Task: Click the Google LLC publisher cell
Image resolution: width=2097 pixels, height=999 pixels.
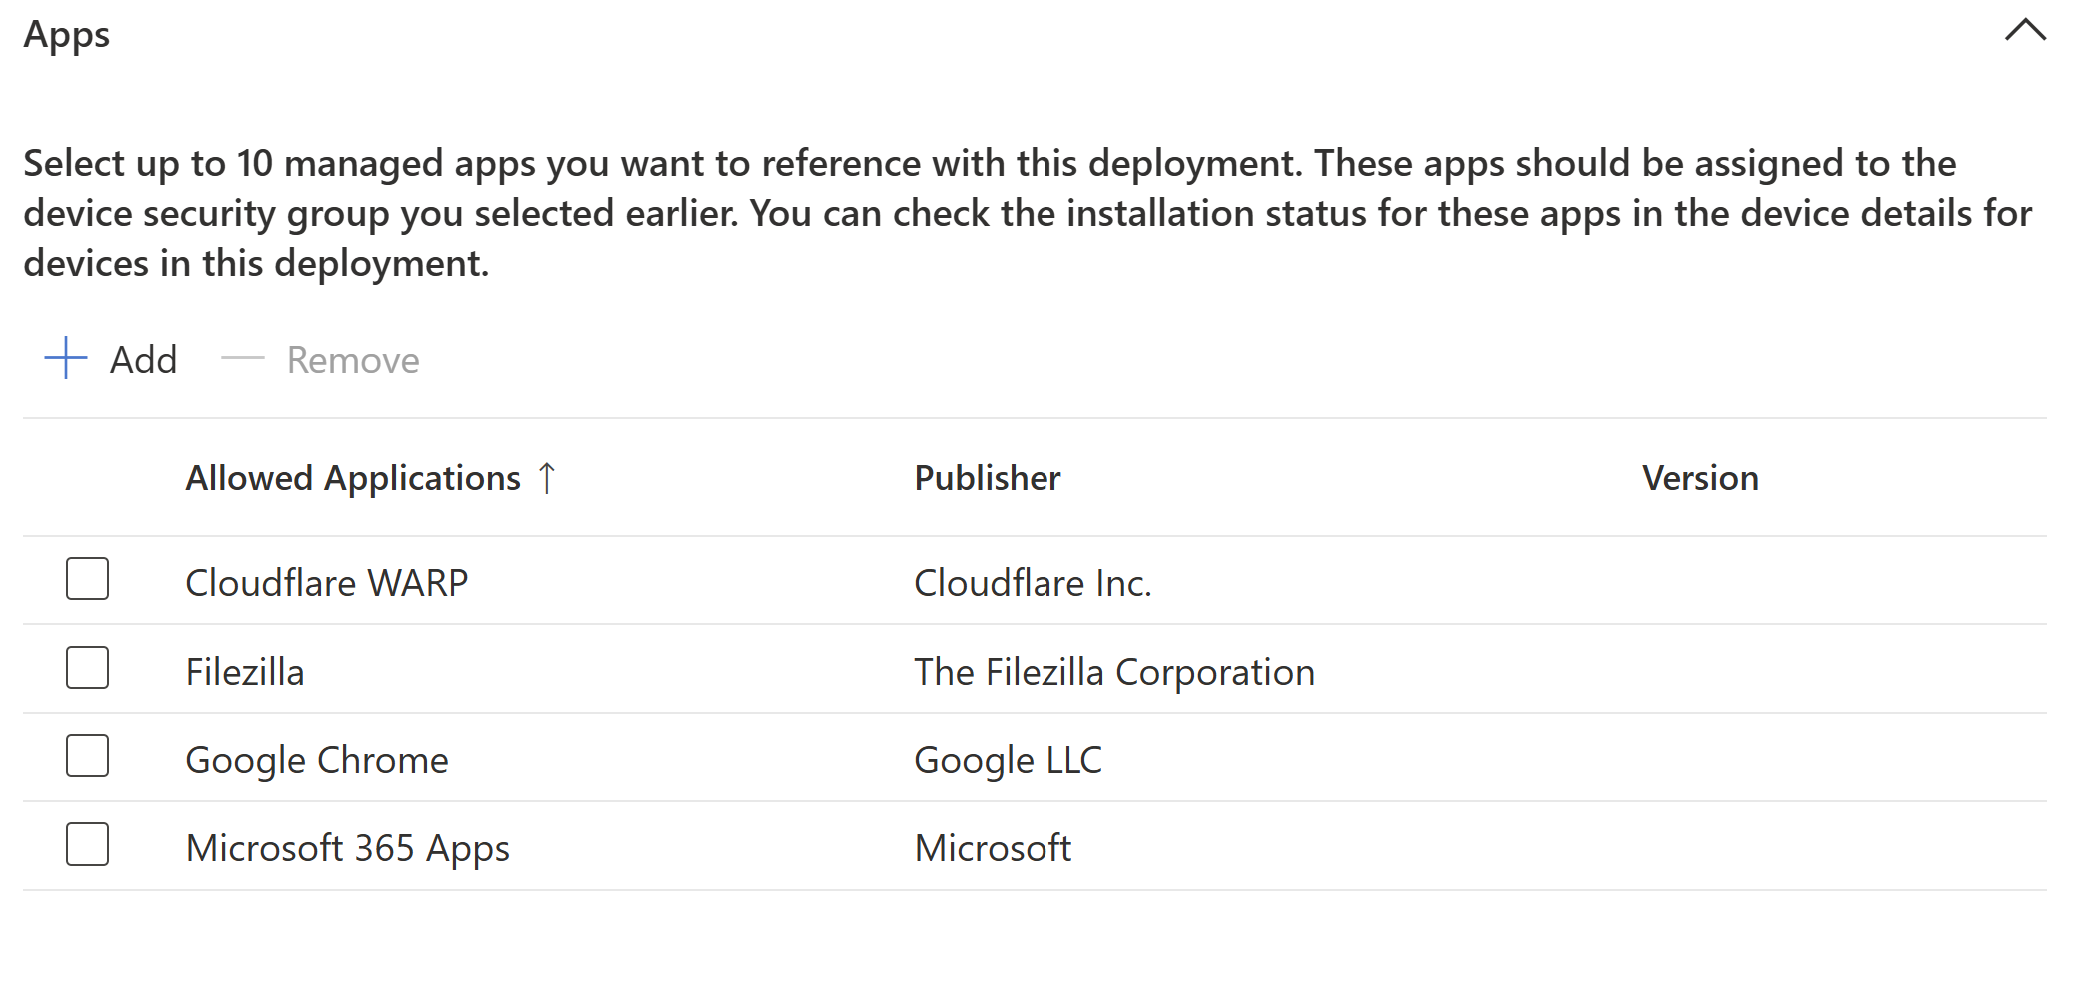Action: tap(1008, 760)
